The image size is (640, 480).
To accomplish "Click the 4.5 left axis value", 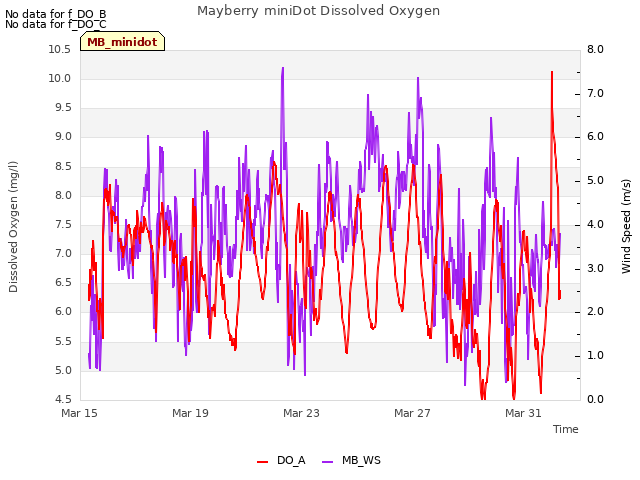I will (63, 399).
